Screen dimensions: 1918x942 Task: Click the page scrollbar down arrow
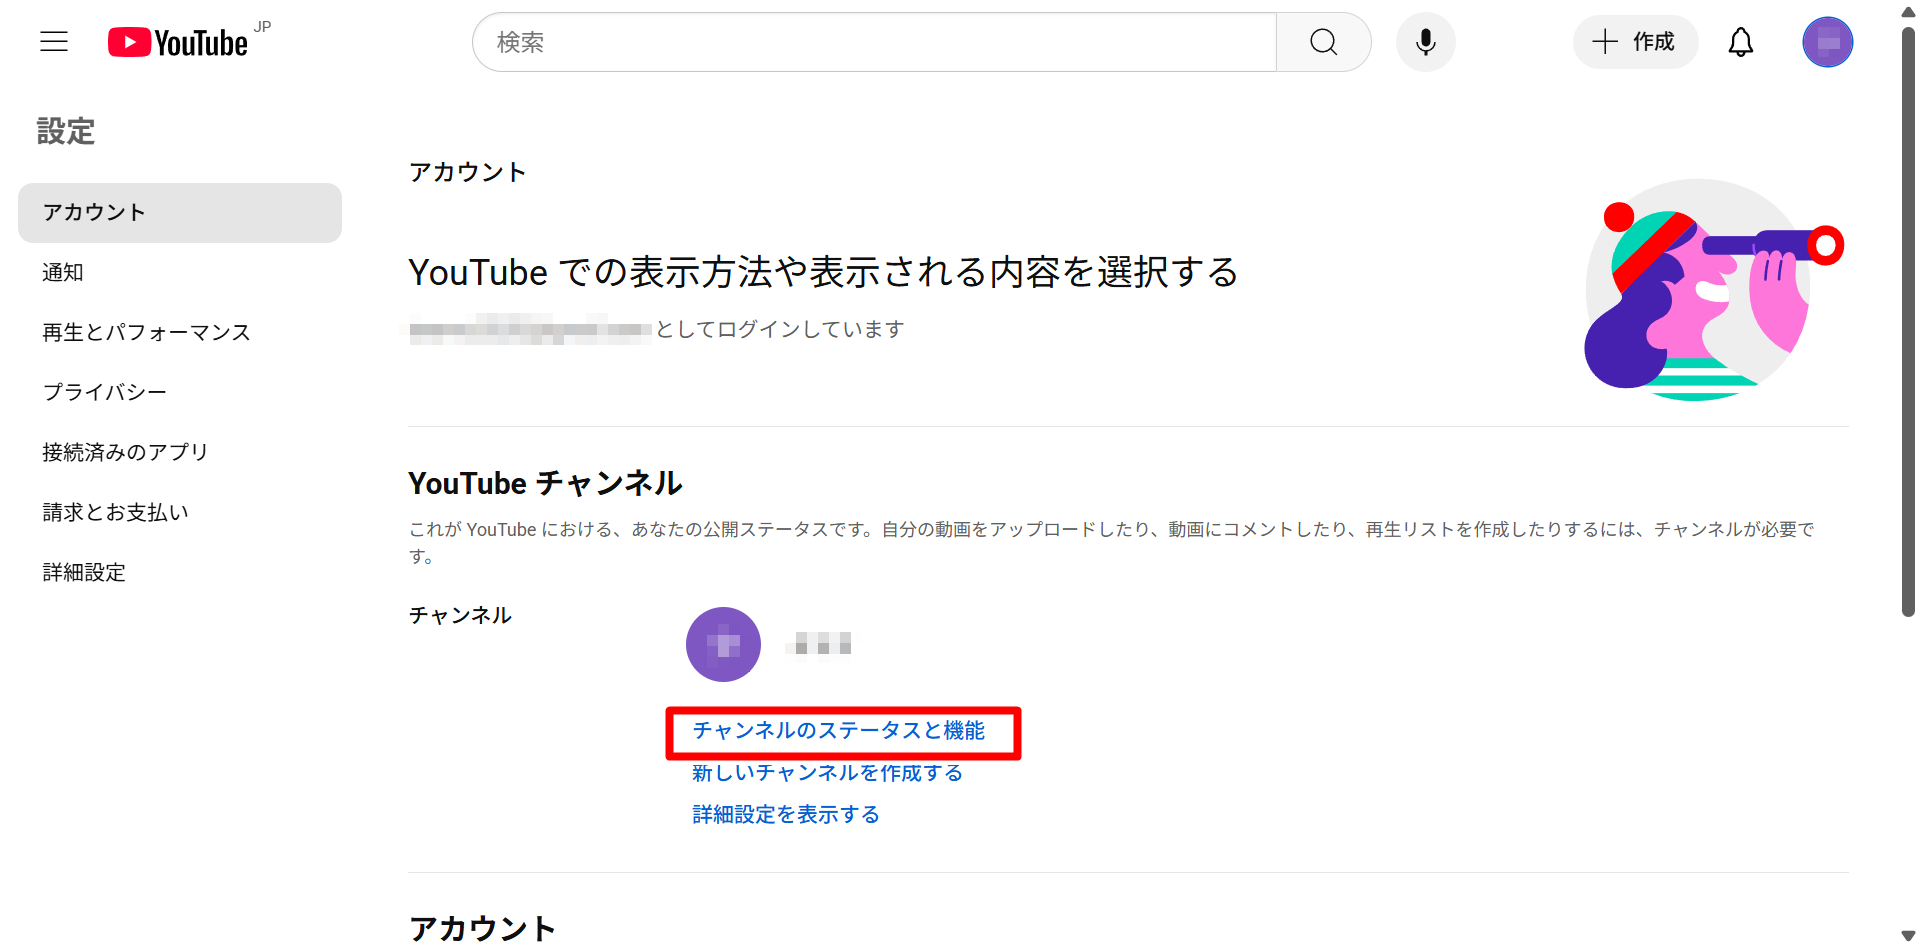(1907, 934)
